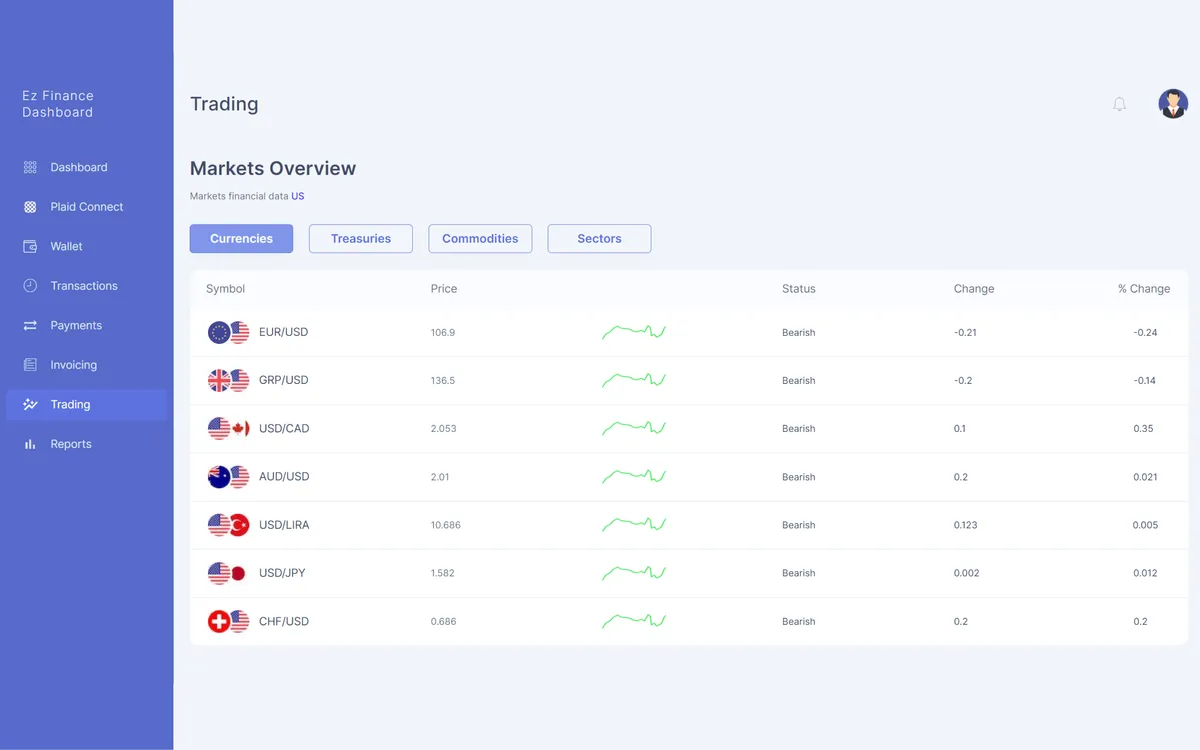The image size is (1200, 750).
Task: Click the change value 0.123
Action: 966,525
